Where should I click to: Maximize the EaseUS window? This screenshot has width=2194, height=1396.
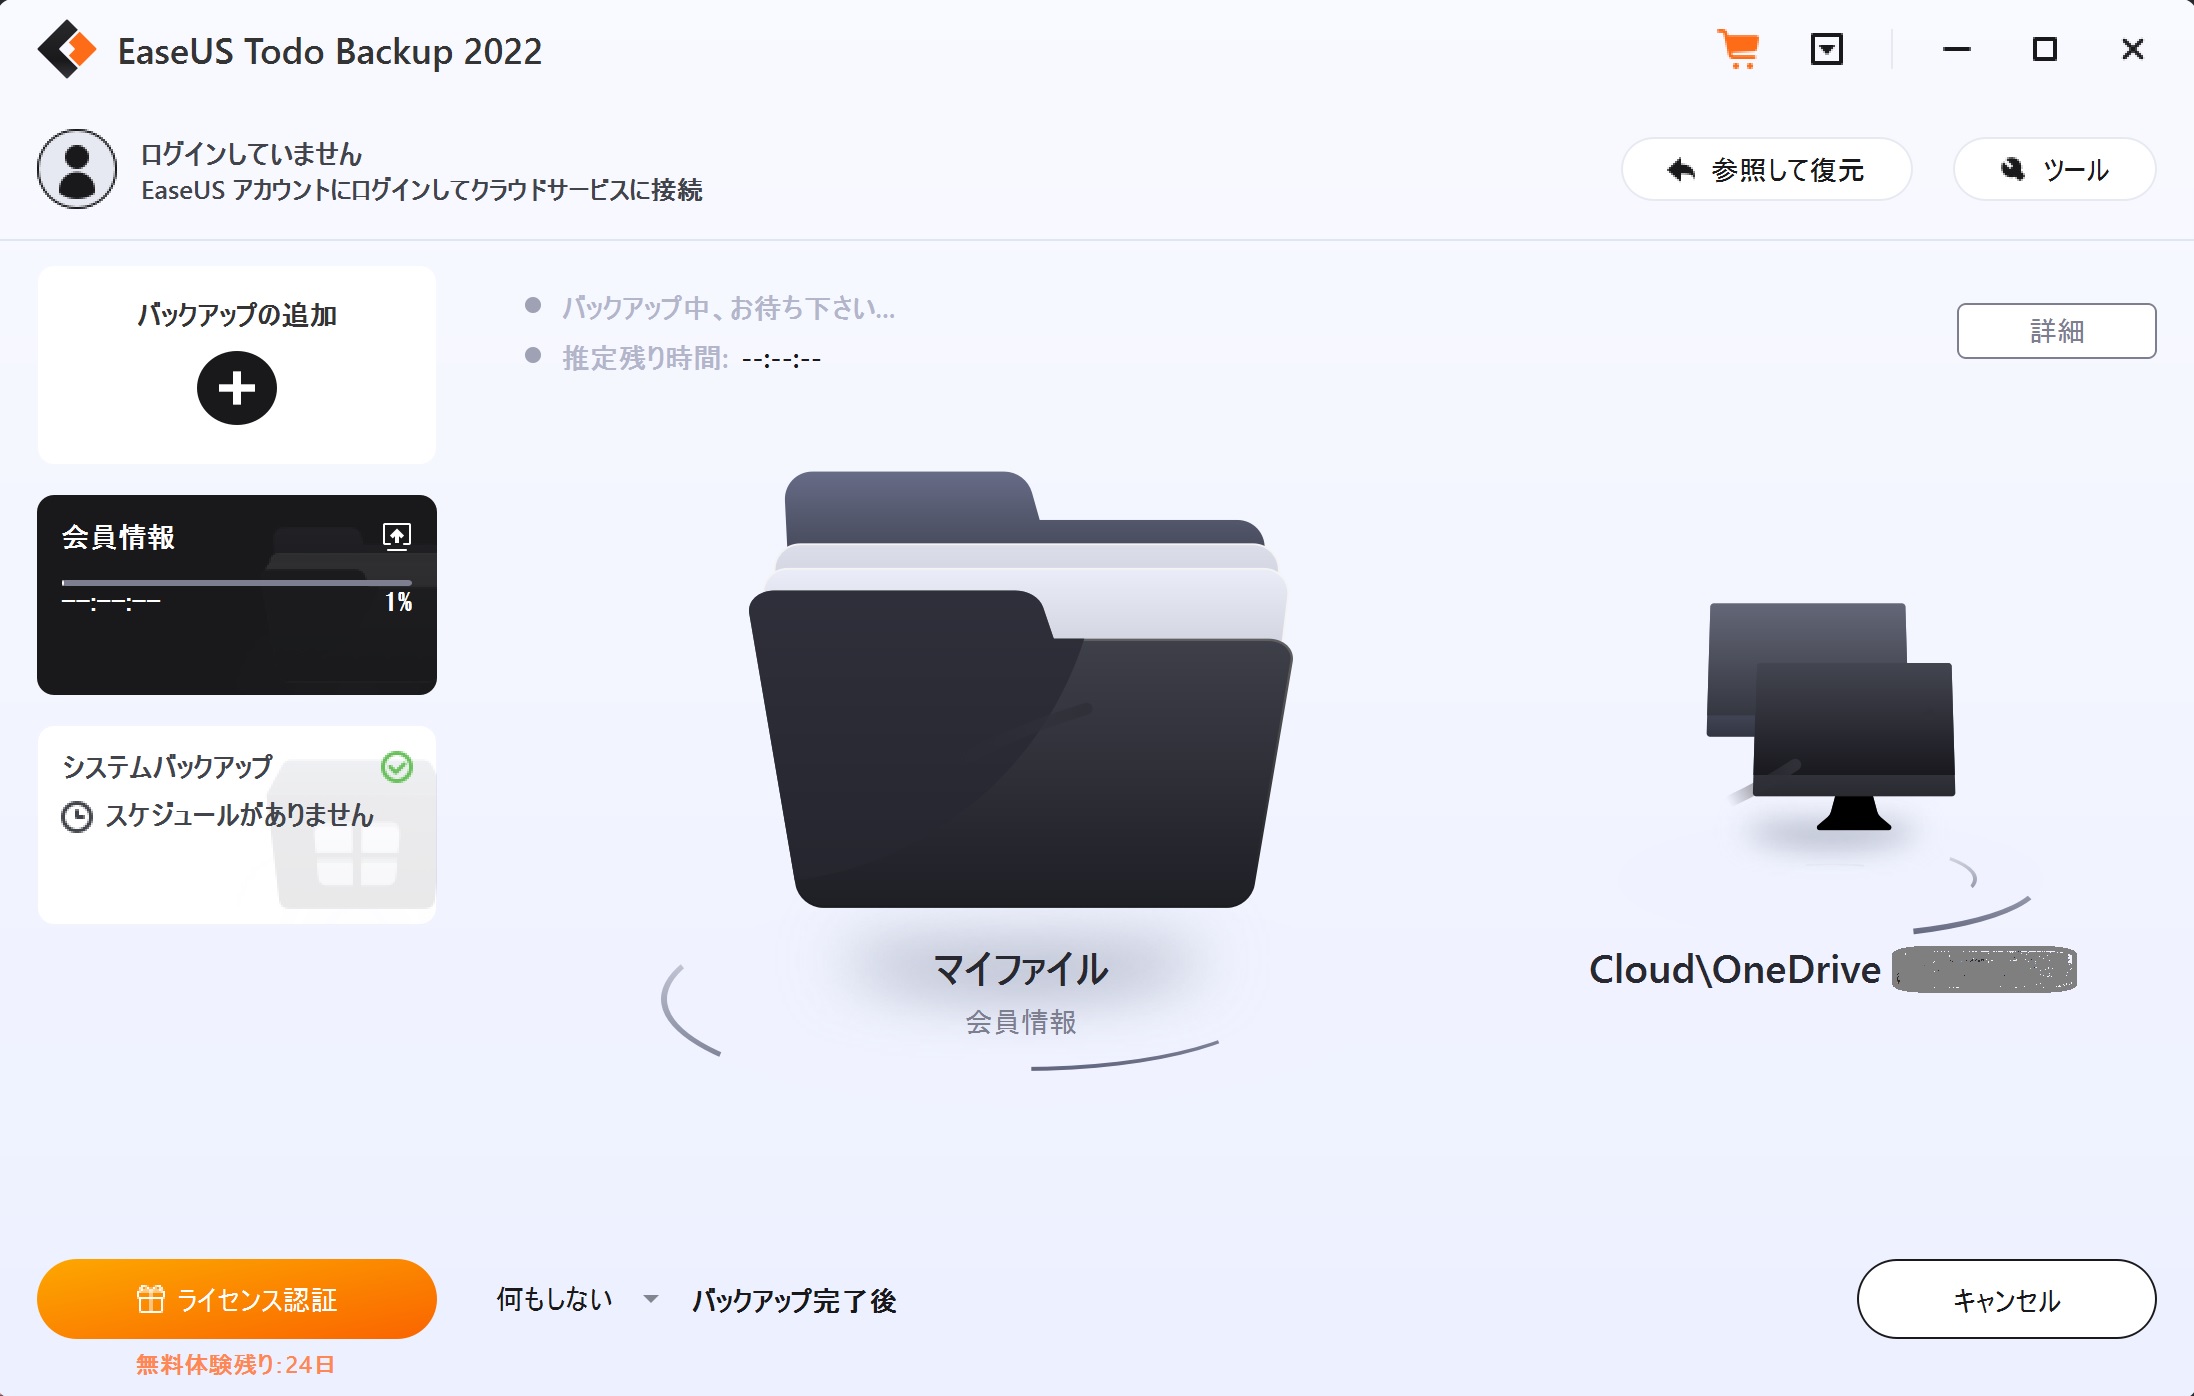[2045, 49]
